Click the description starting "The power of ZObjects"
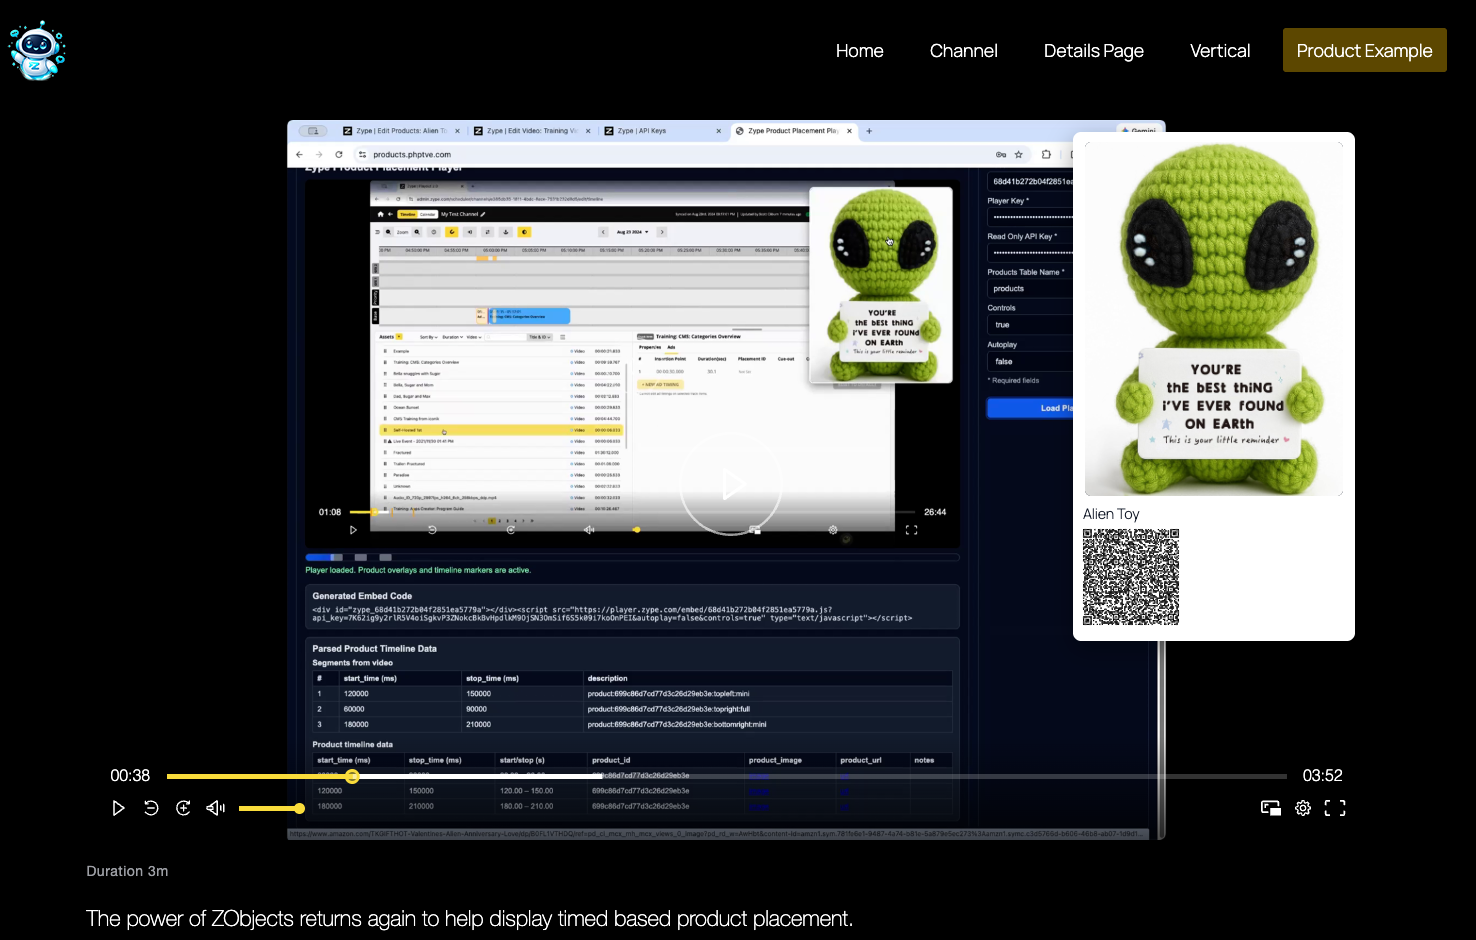 [470, 919]
